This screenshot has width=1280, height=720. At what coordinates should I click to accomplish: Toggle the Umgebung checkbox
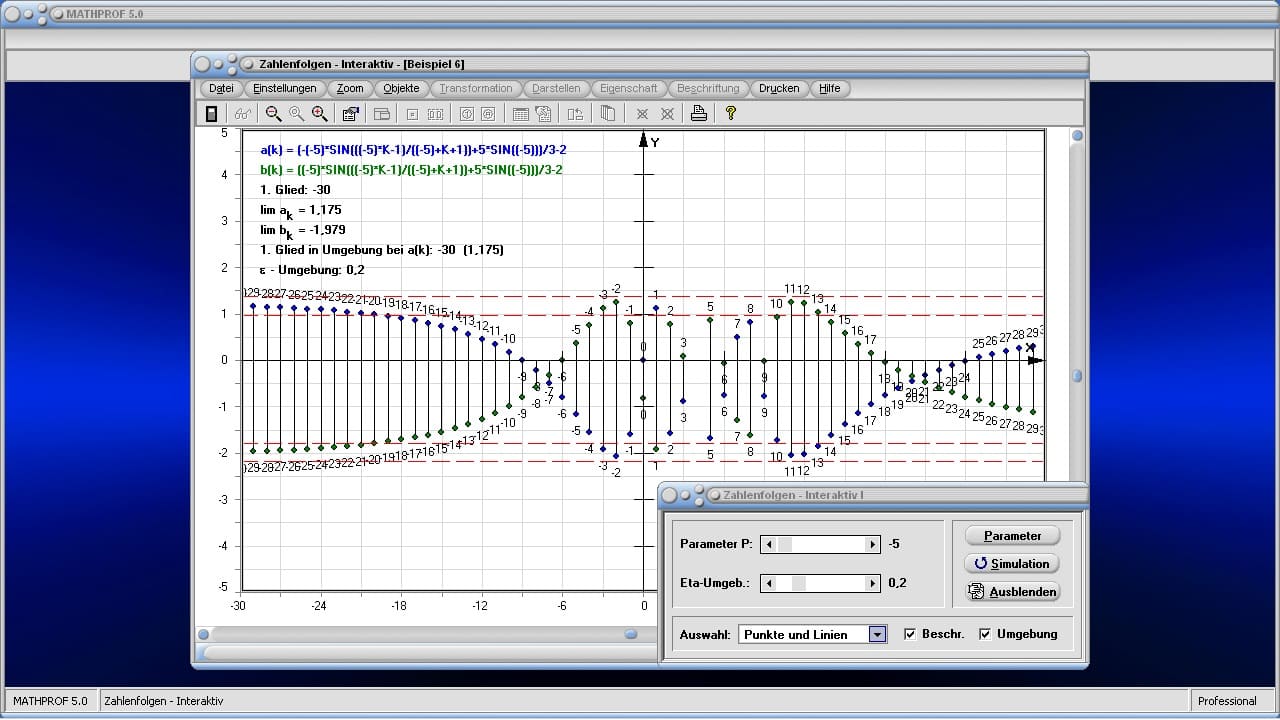pos(985,634)
